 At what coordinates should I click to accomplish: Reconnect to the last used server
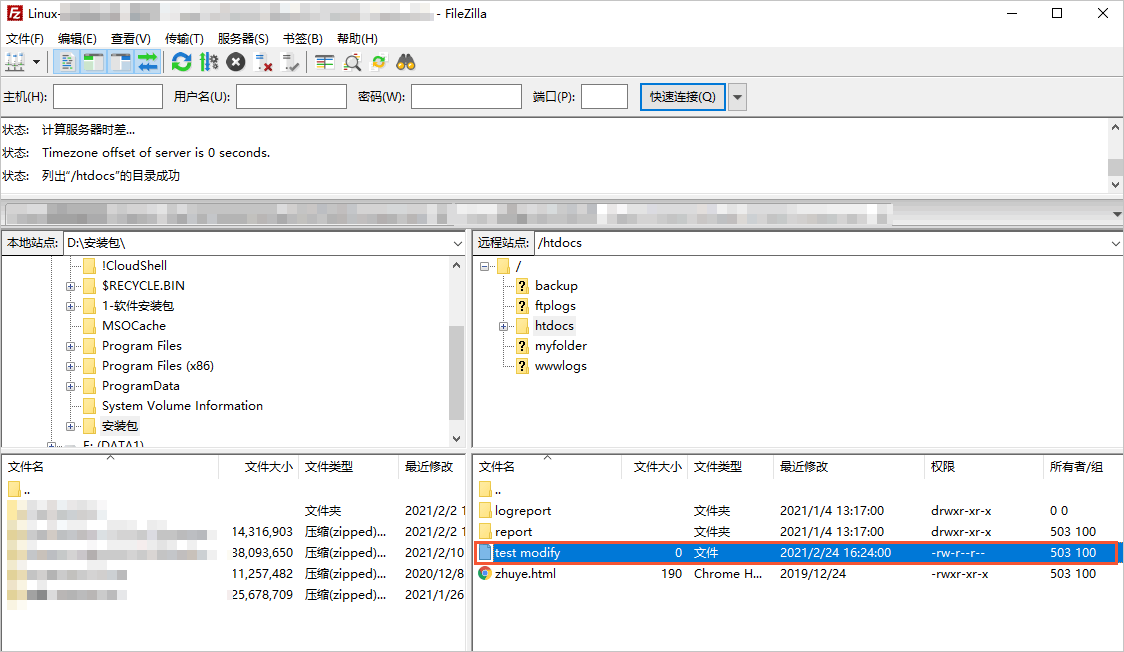[290, 62]
